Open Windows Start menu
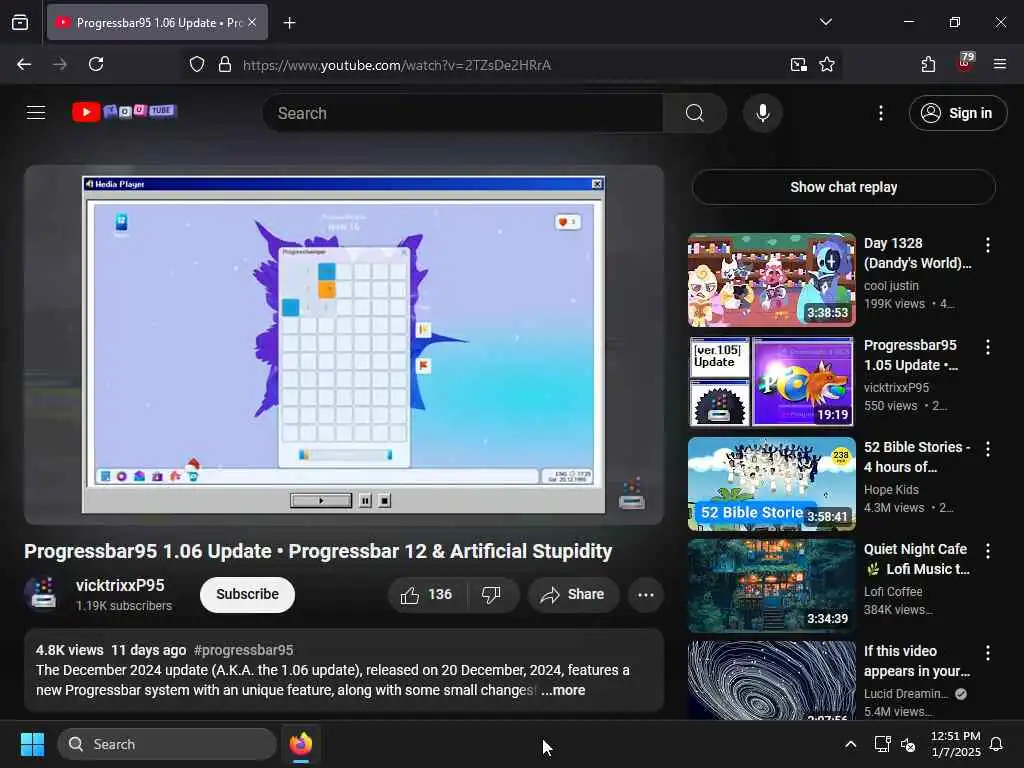 point(32,744)
